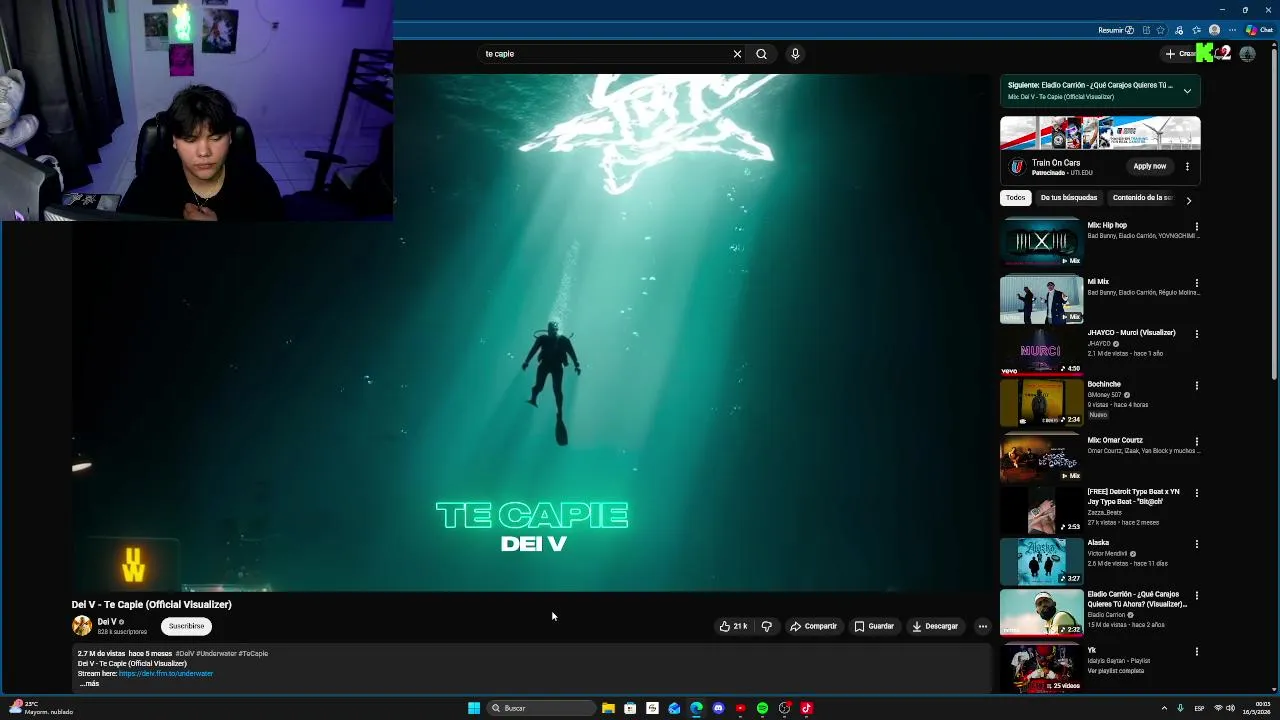This screenshot has height=720, width=1280.
Task: Click the Windows taskbar Buscar field
Action: pos(540,708)
